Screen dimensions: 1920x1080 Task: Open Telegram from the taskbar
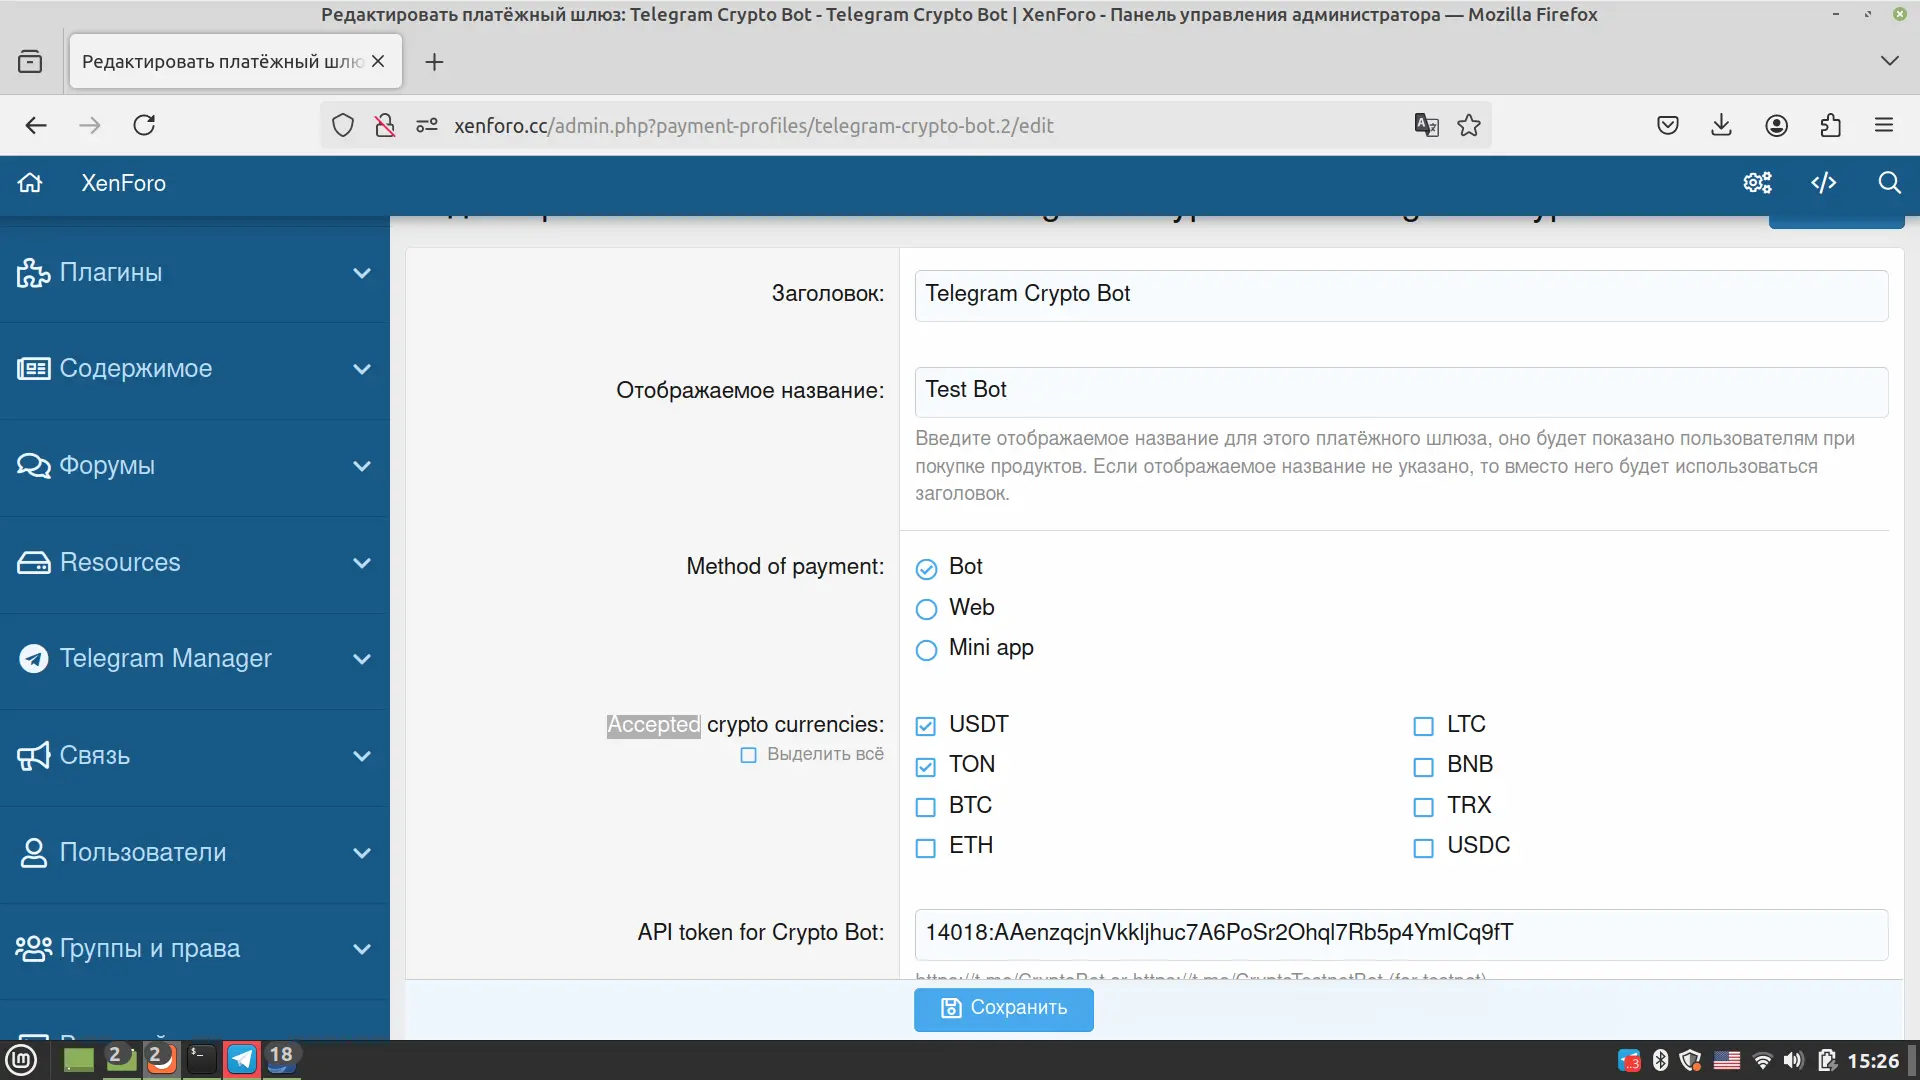pyautogui.click(x=242, y=1059)
